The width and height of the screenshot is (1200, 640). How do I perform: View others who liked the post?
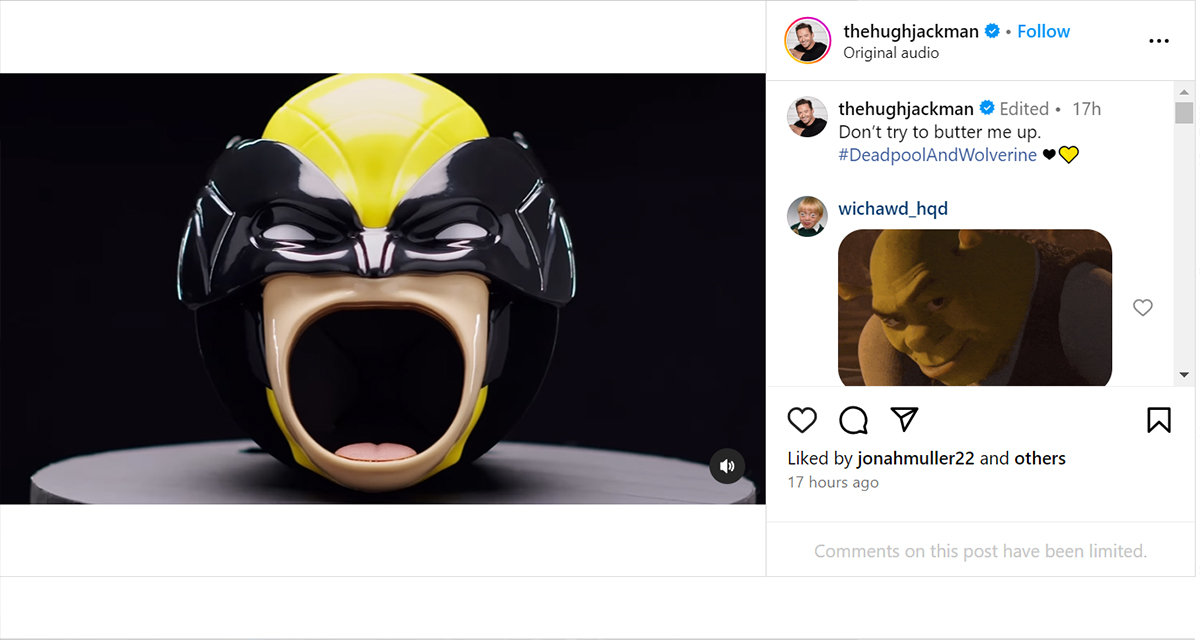click(x=1040, y=459)
